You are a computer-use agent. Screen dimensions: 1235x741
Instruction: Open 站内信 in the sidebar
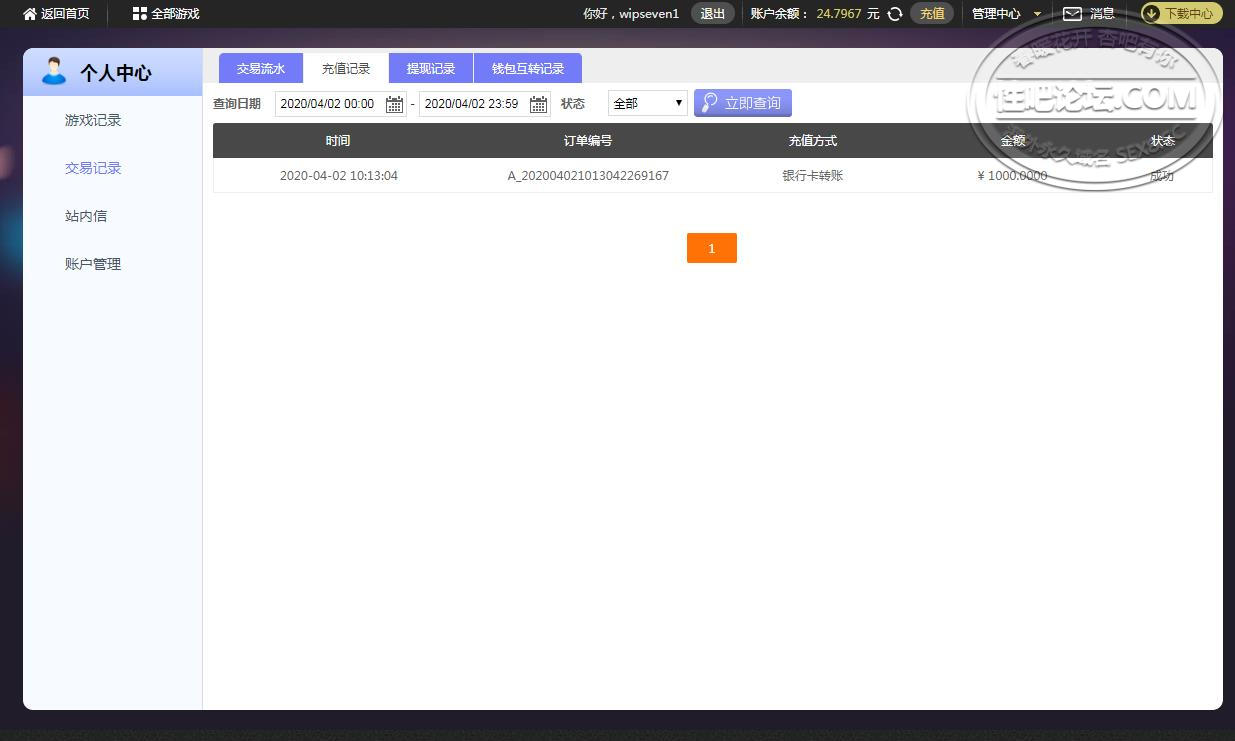(x=86, y=216)
